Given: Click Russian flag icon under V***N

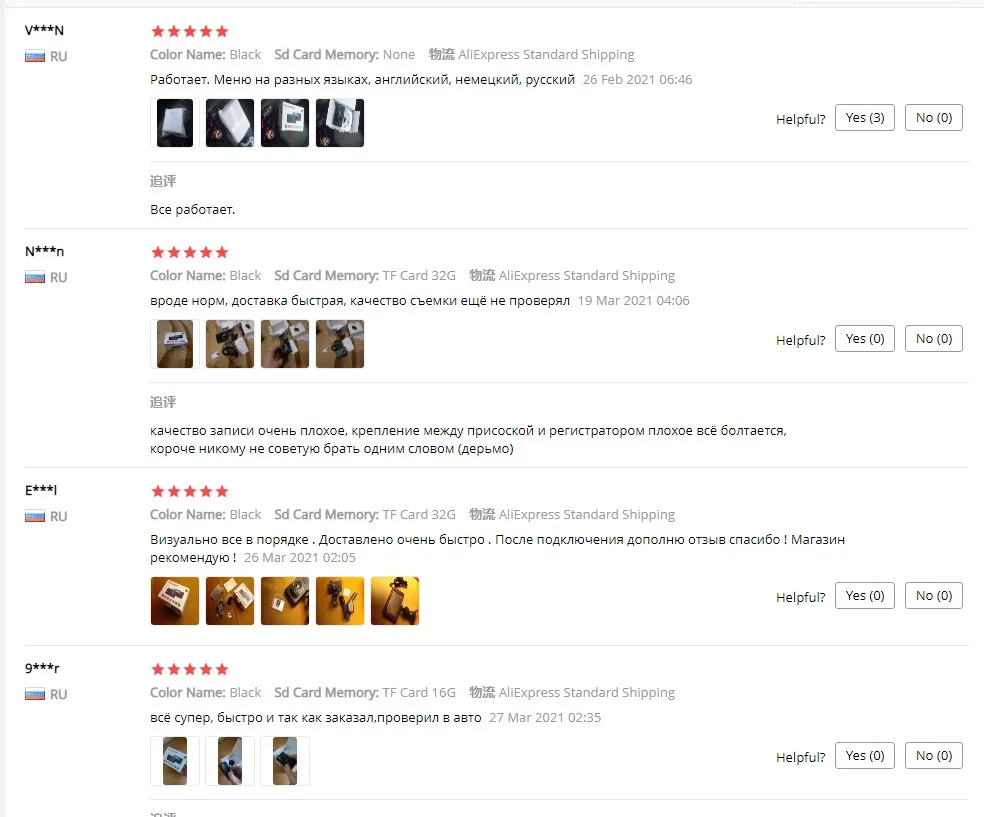Looking at the screenshot, I should (x=35, y=56).
